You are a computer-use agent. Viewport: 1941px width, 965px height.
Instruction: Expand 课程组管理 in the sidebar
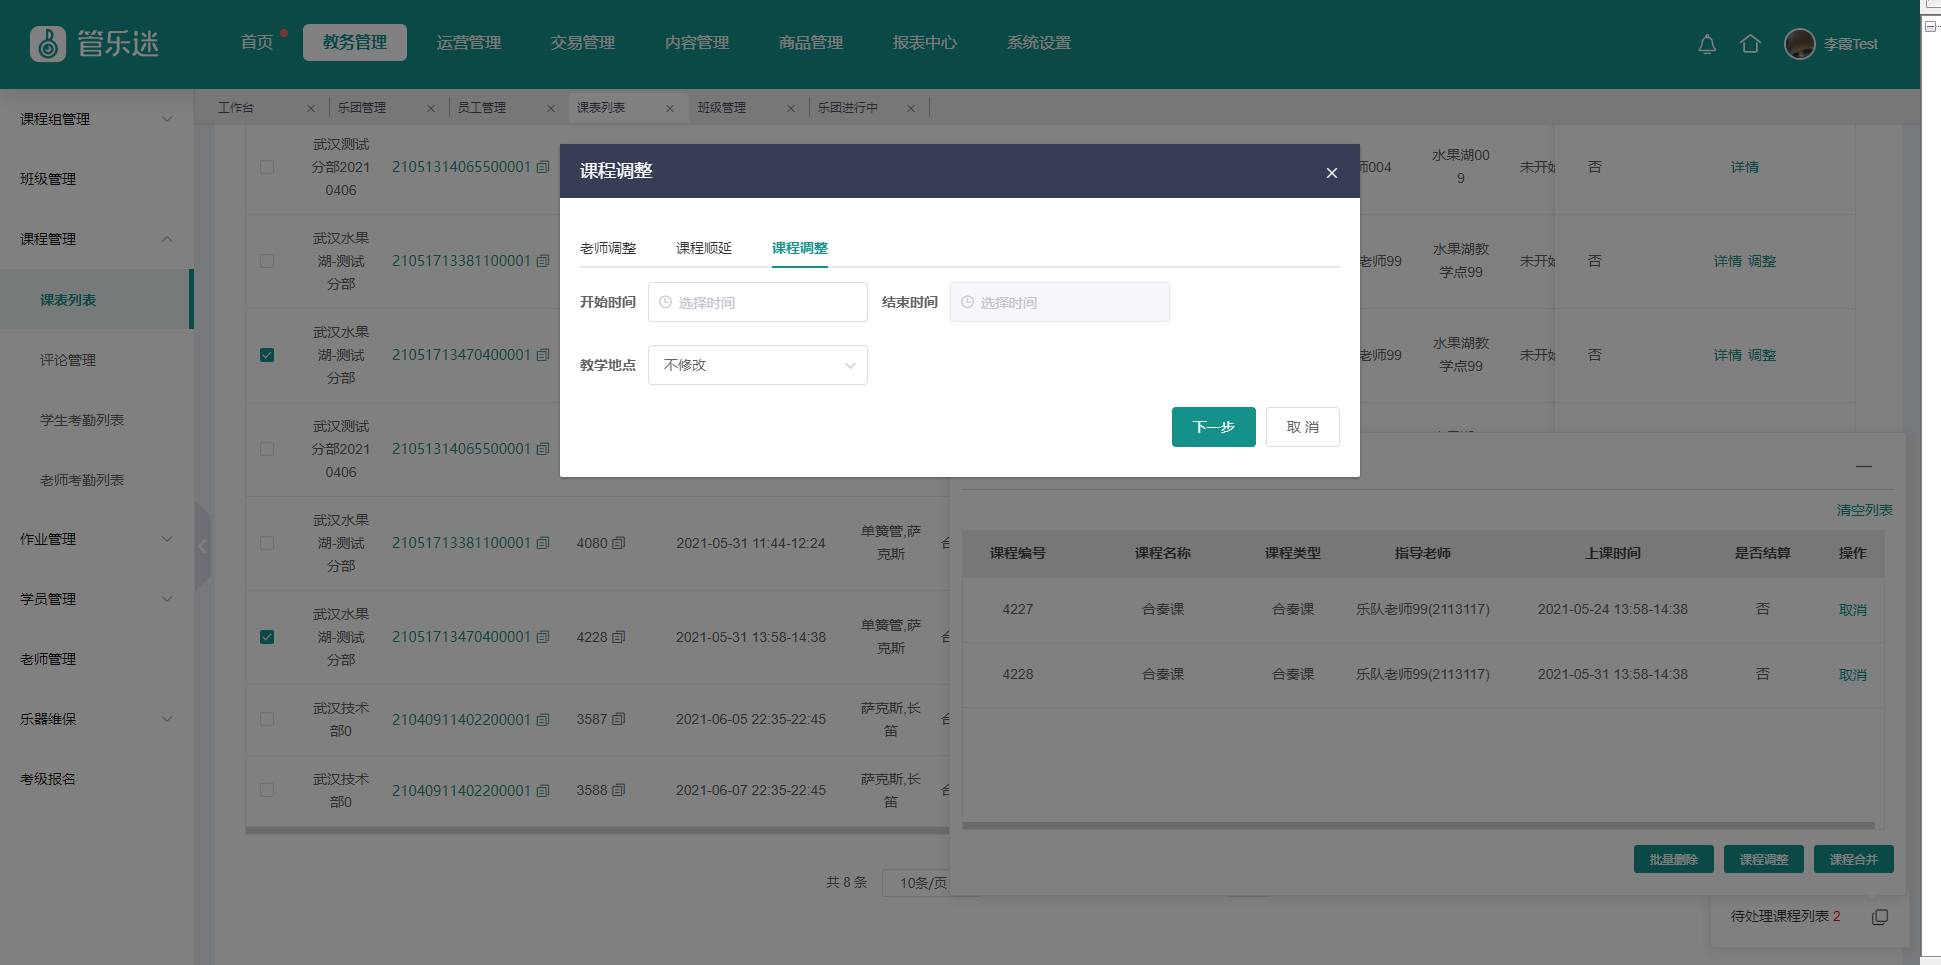click(95, 119)
